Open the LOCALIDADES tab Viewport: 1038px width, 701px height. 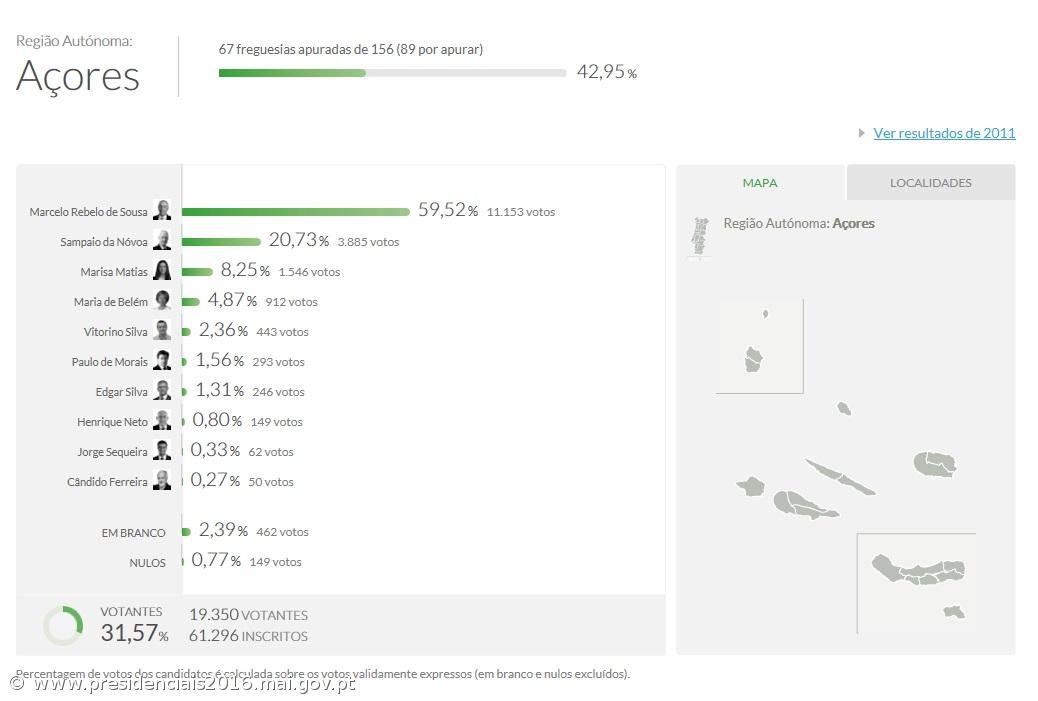[x=930, y=183]
